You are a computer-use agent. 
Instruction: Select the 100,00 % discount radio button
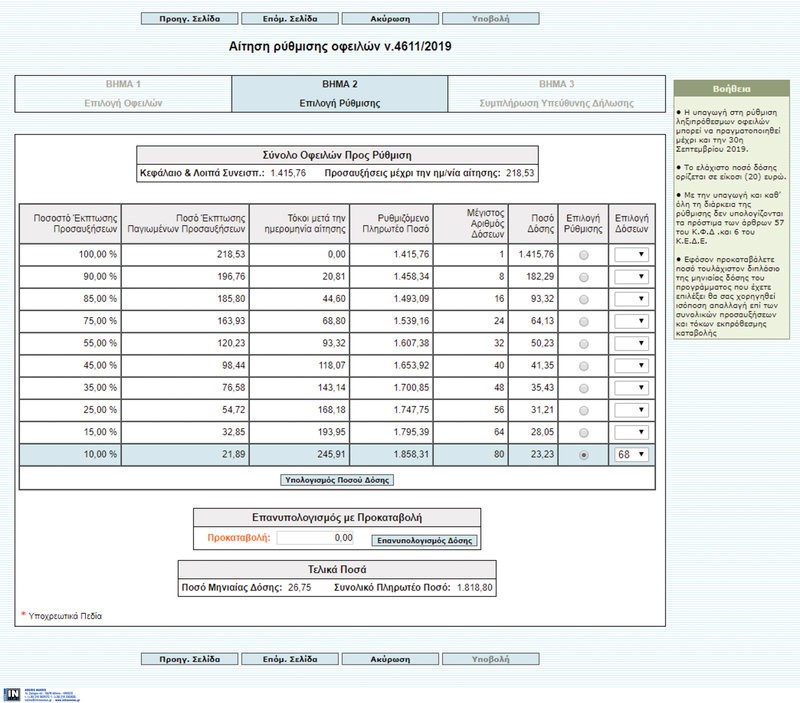584,255
